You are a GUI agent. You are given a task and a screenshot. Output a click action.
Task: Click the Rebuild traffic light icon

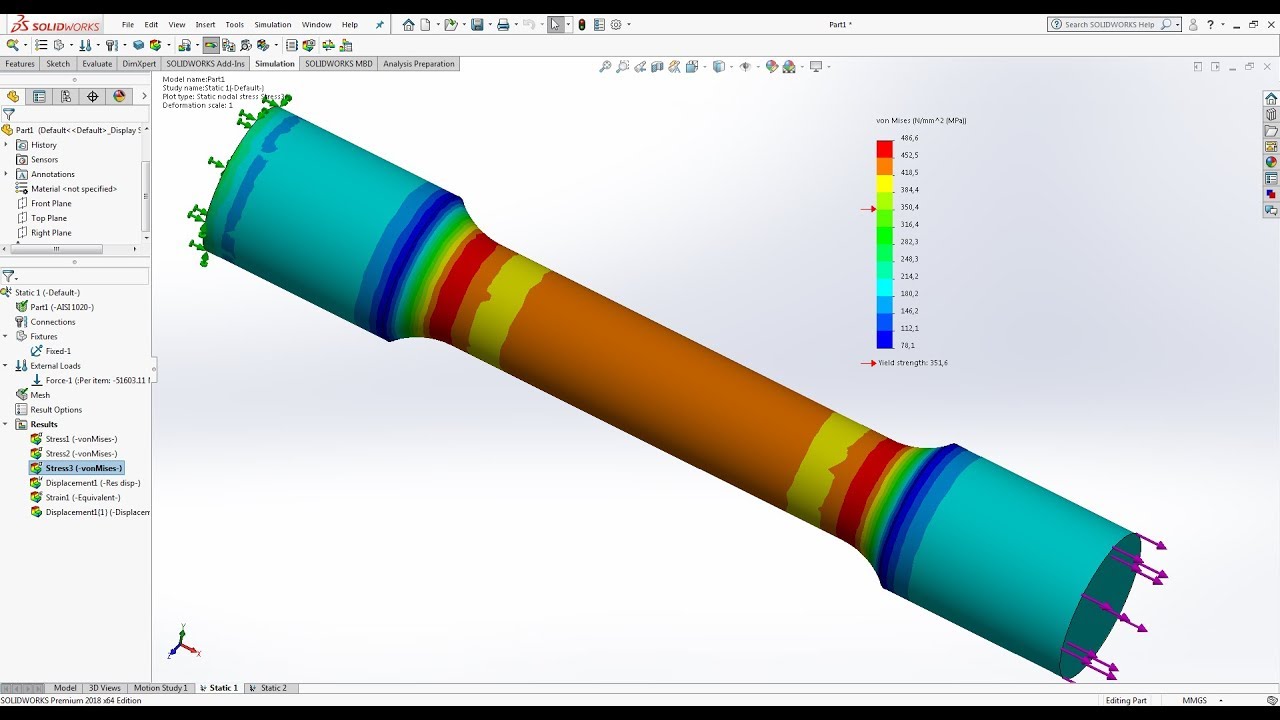click(x=582, y=24)
